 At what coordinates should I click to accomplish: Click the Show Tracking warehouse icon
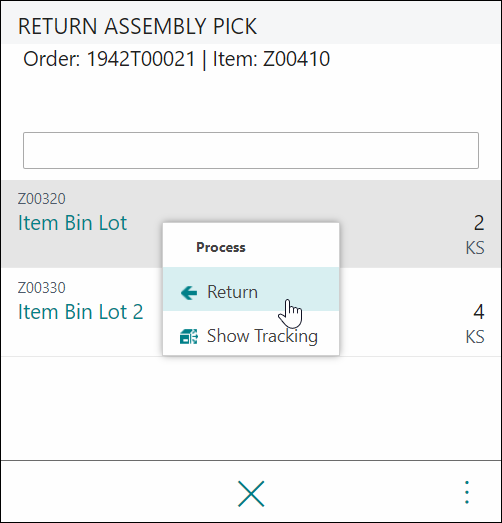(189, 336)
